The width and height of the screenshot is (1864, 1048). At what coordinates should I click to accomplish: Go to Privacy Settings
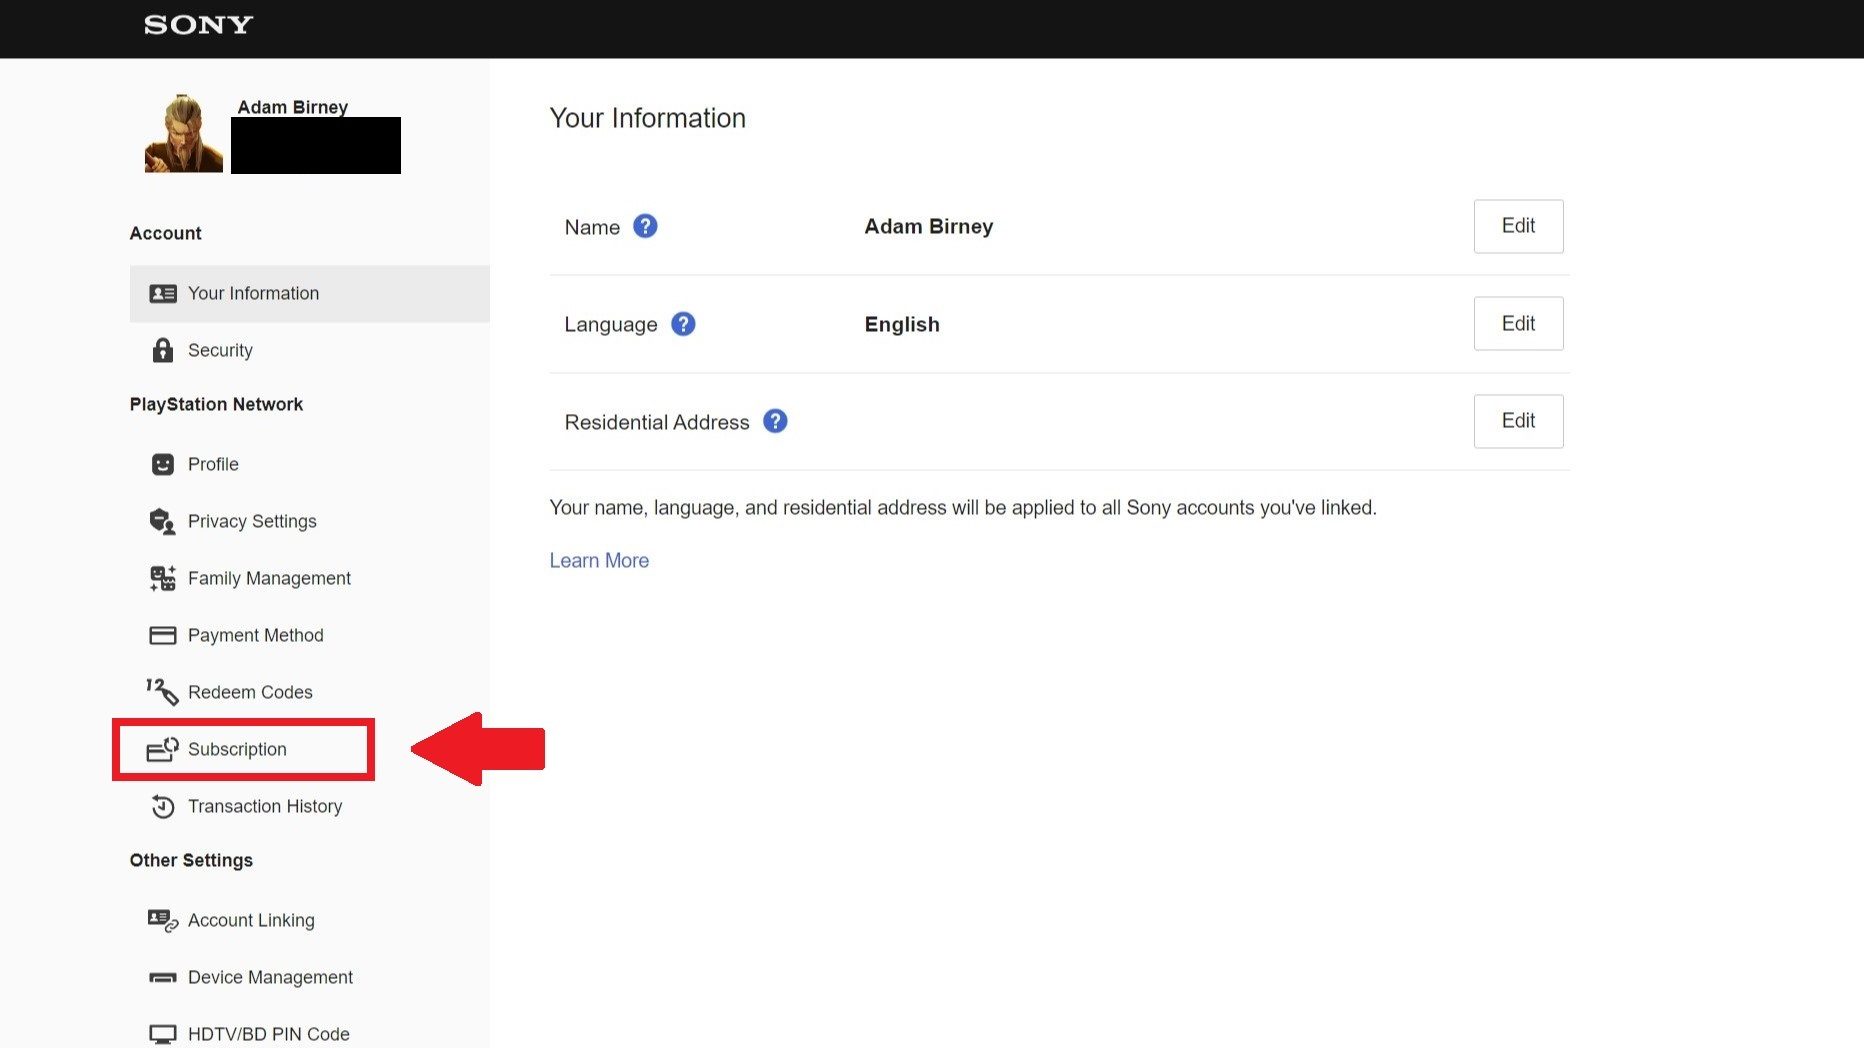(252, 521)
